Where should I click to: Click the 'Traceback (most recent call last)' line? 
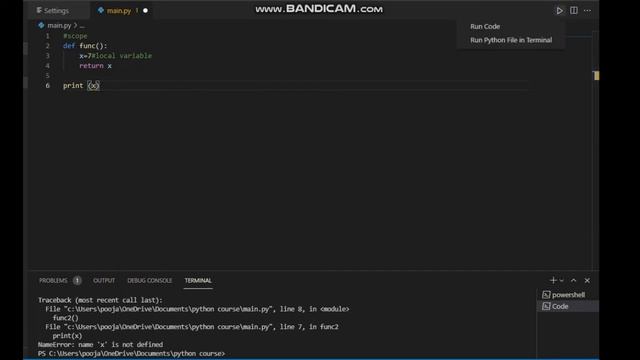(x=100, y=300)
